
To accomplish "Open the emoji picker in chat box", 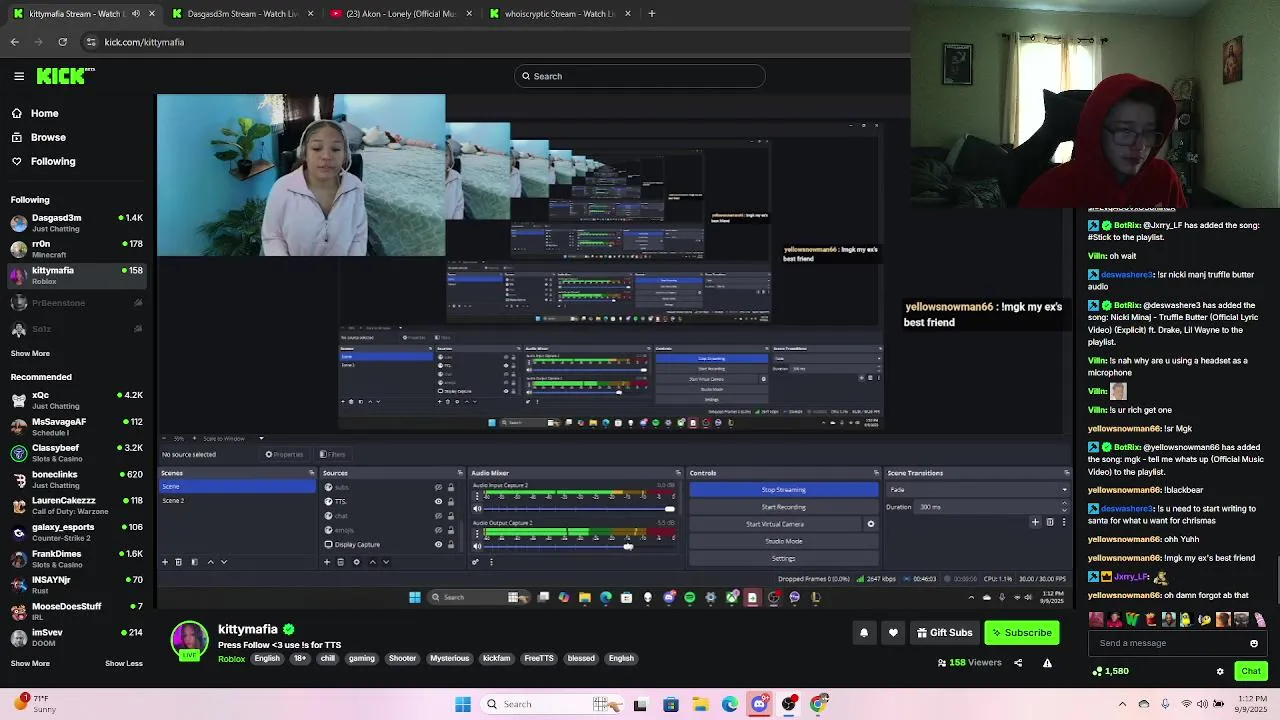I will [1254, 643].
